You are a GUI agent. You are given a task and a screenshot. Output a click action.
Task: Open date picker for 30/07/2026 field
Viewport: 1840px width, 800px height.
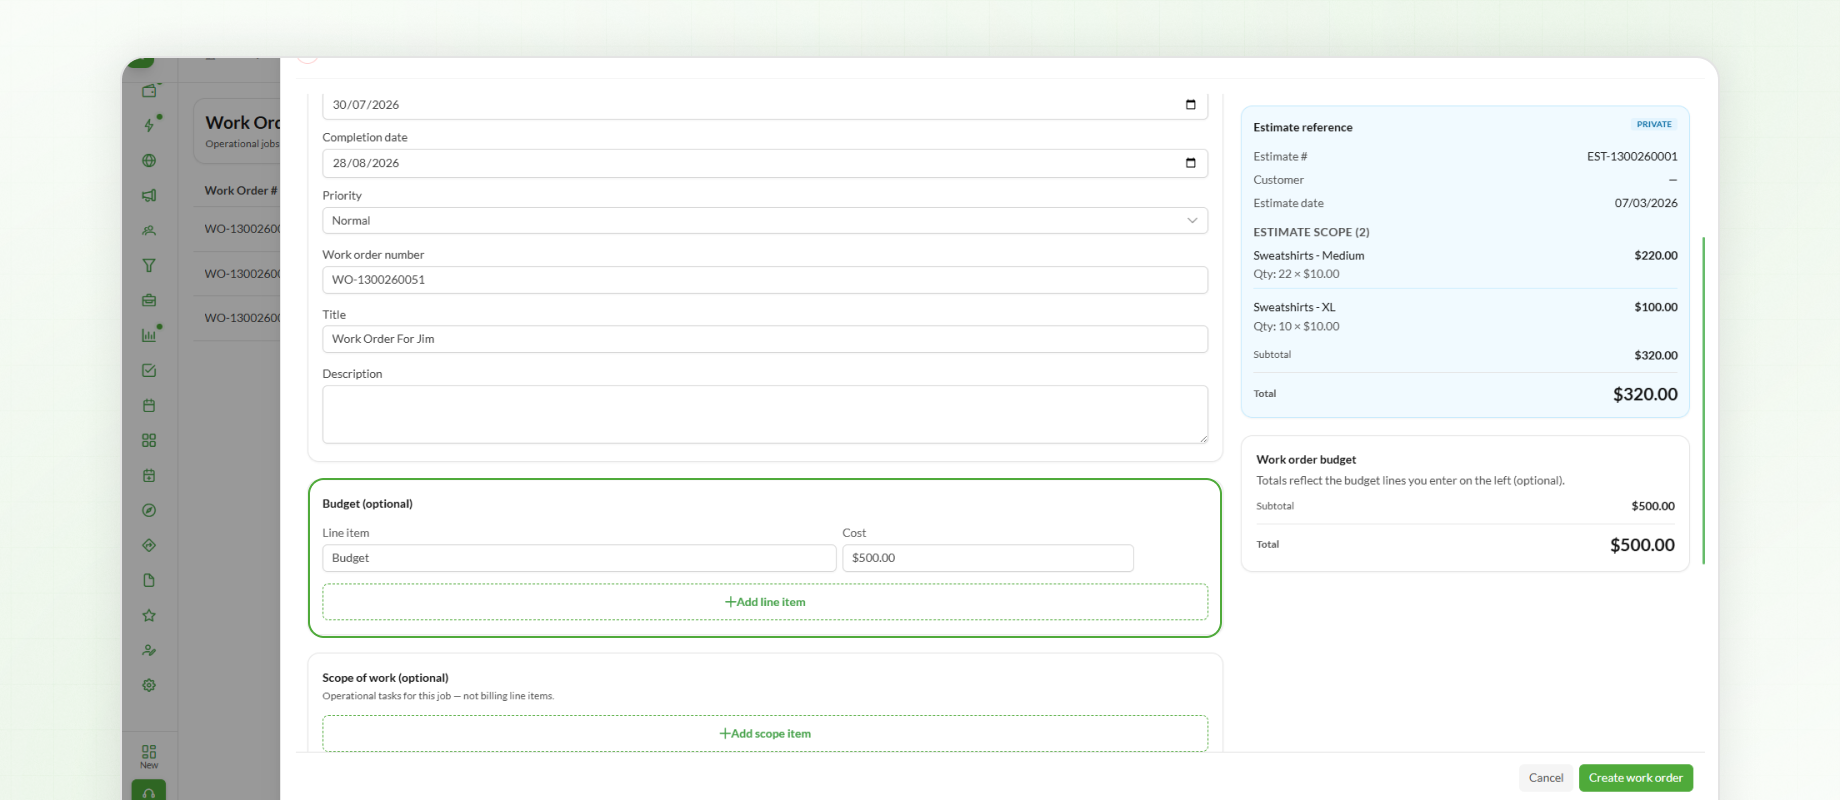pos(1190,105)
